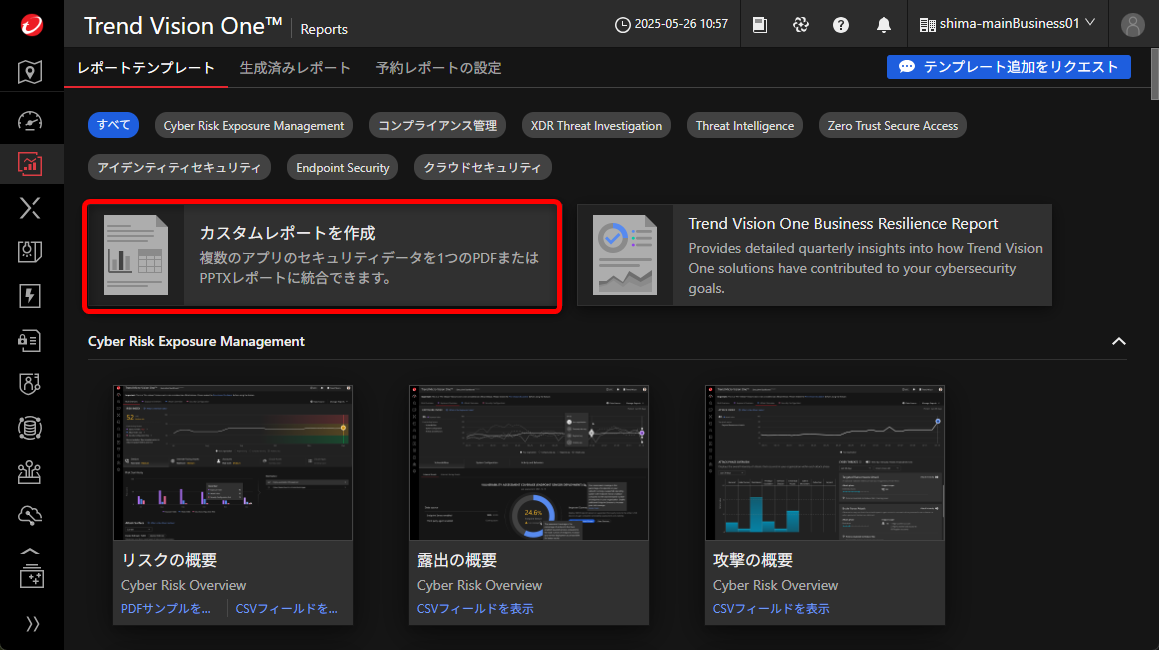The image size is (1159, 650).
Task: Open the user account avatar
Action: click(x=1132, y=24)
